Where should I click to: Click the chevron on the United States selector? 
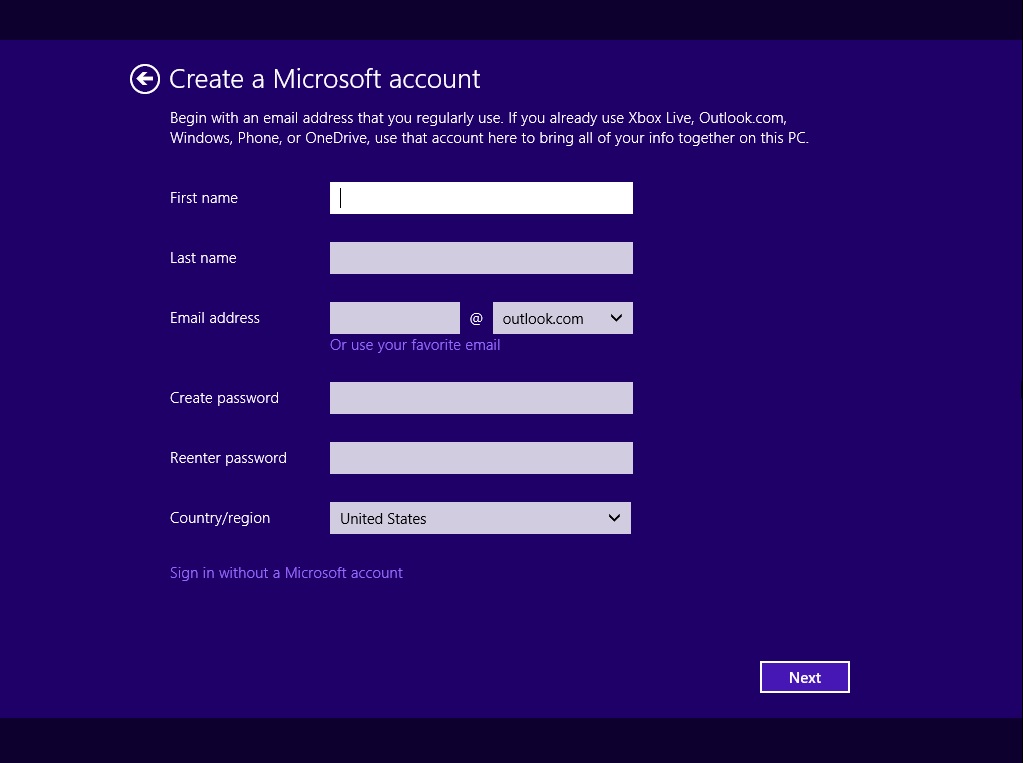click(613, 518)
